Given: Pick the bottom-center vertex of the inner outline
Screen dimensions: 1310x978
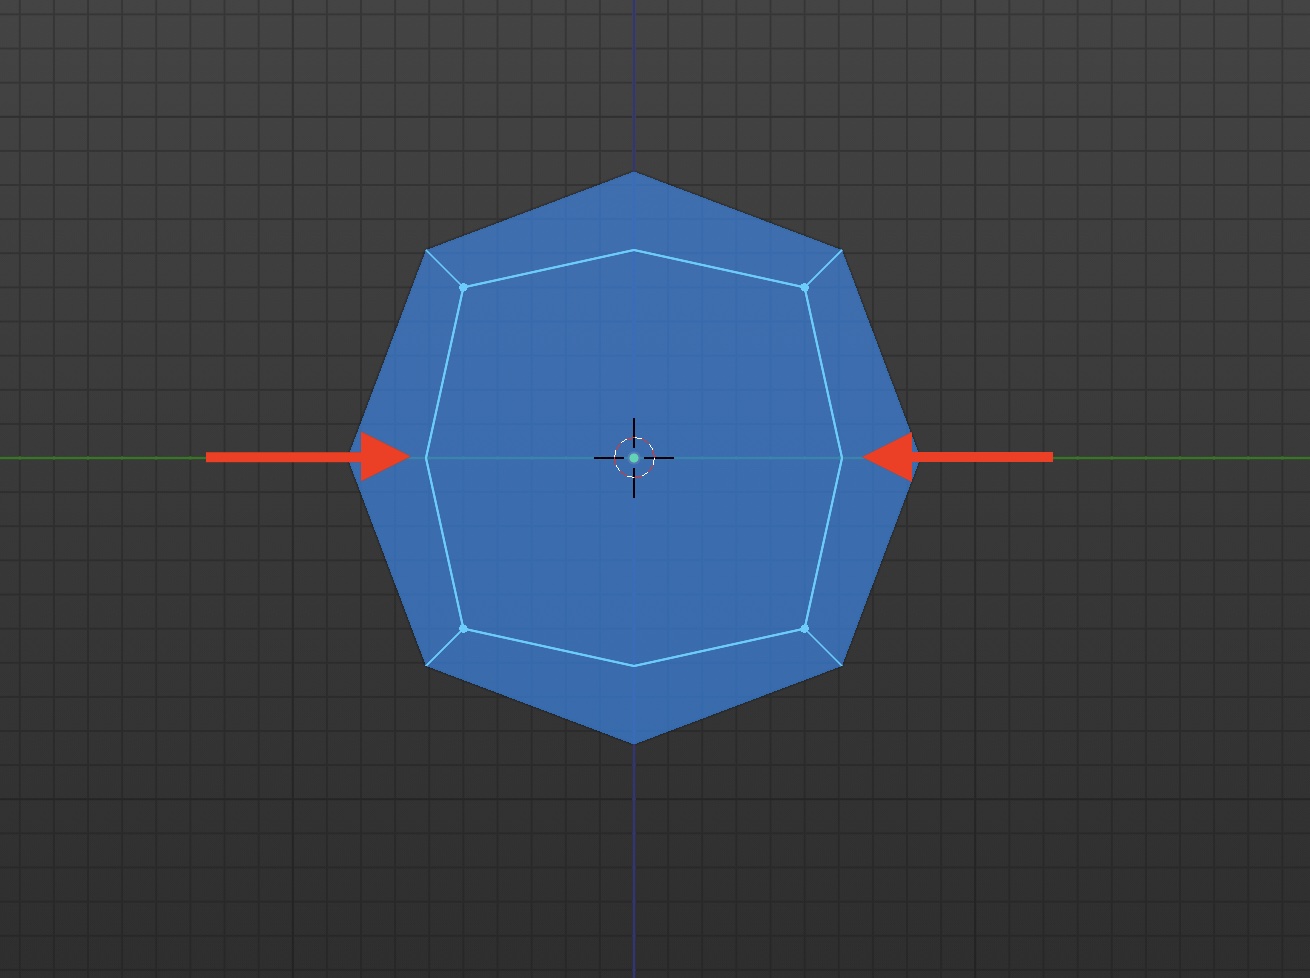Looking at the screenshot, I should pos(634,665).
